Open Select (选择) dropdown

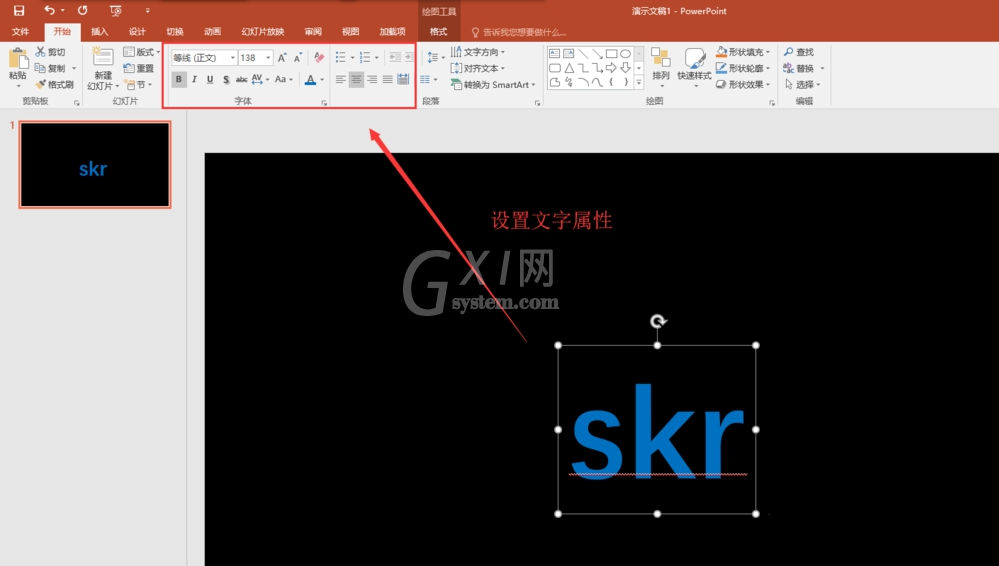click(802, 84)
